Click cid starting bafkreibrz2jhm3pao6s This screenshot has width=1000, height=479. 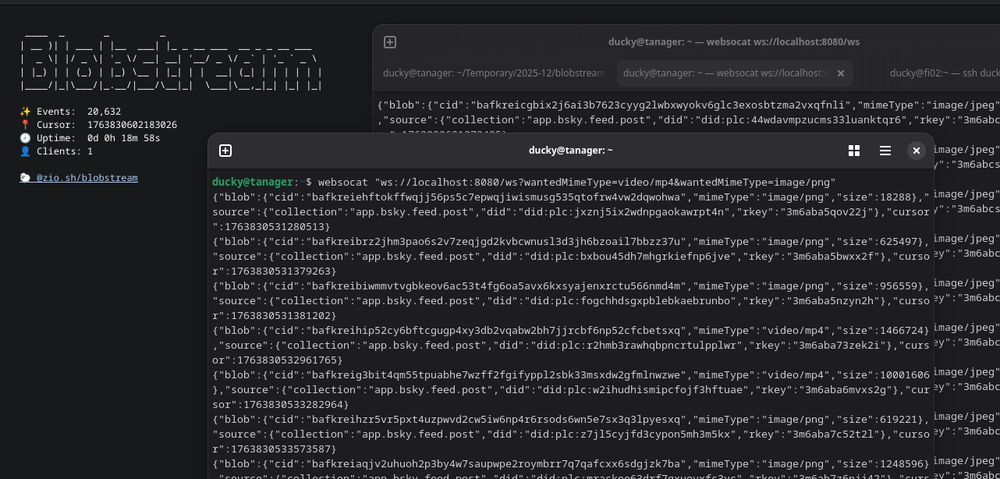click(x=498, y=242)
